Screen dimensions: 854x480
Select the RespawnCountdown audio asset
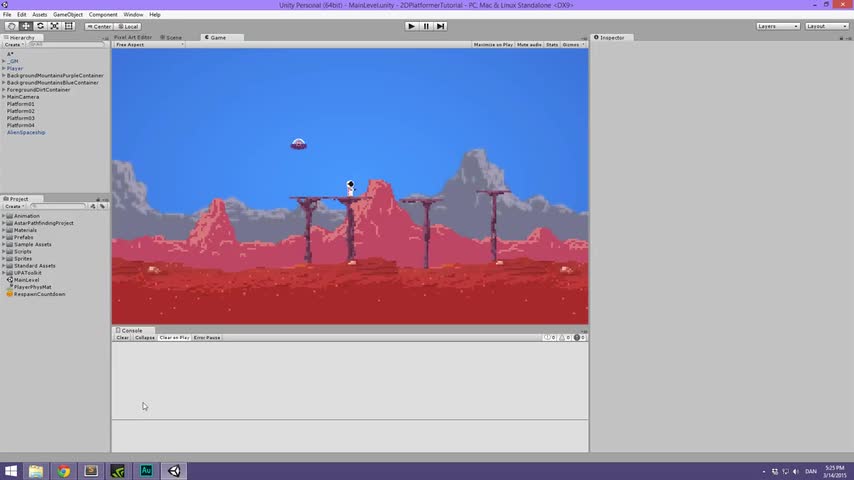click(x=36, y=294)
